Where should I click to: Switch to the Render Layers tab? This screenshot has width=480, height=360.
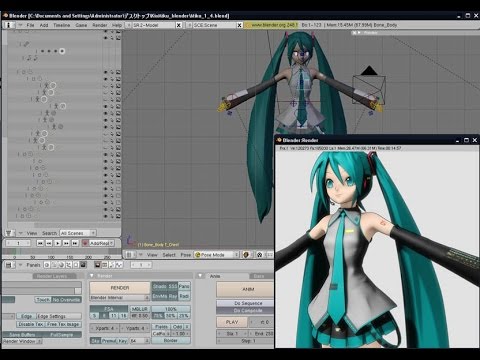pos(52,276)
